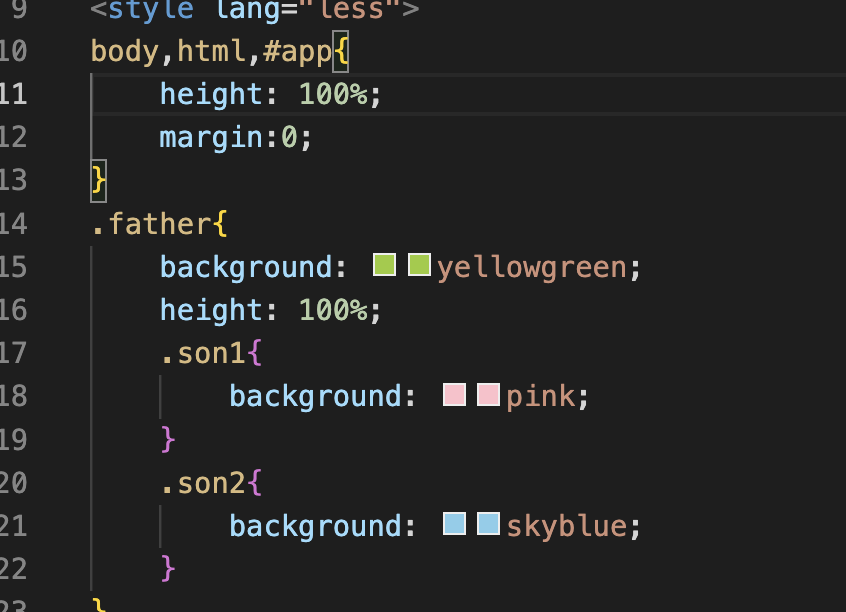Click height 100% on line 11
Image resolution: width=846 pixels, height=612 pixels.
pos(270,94)
